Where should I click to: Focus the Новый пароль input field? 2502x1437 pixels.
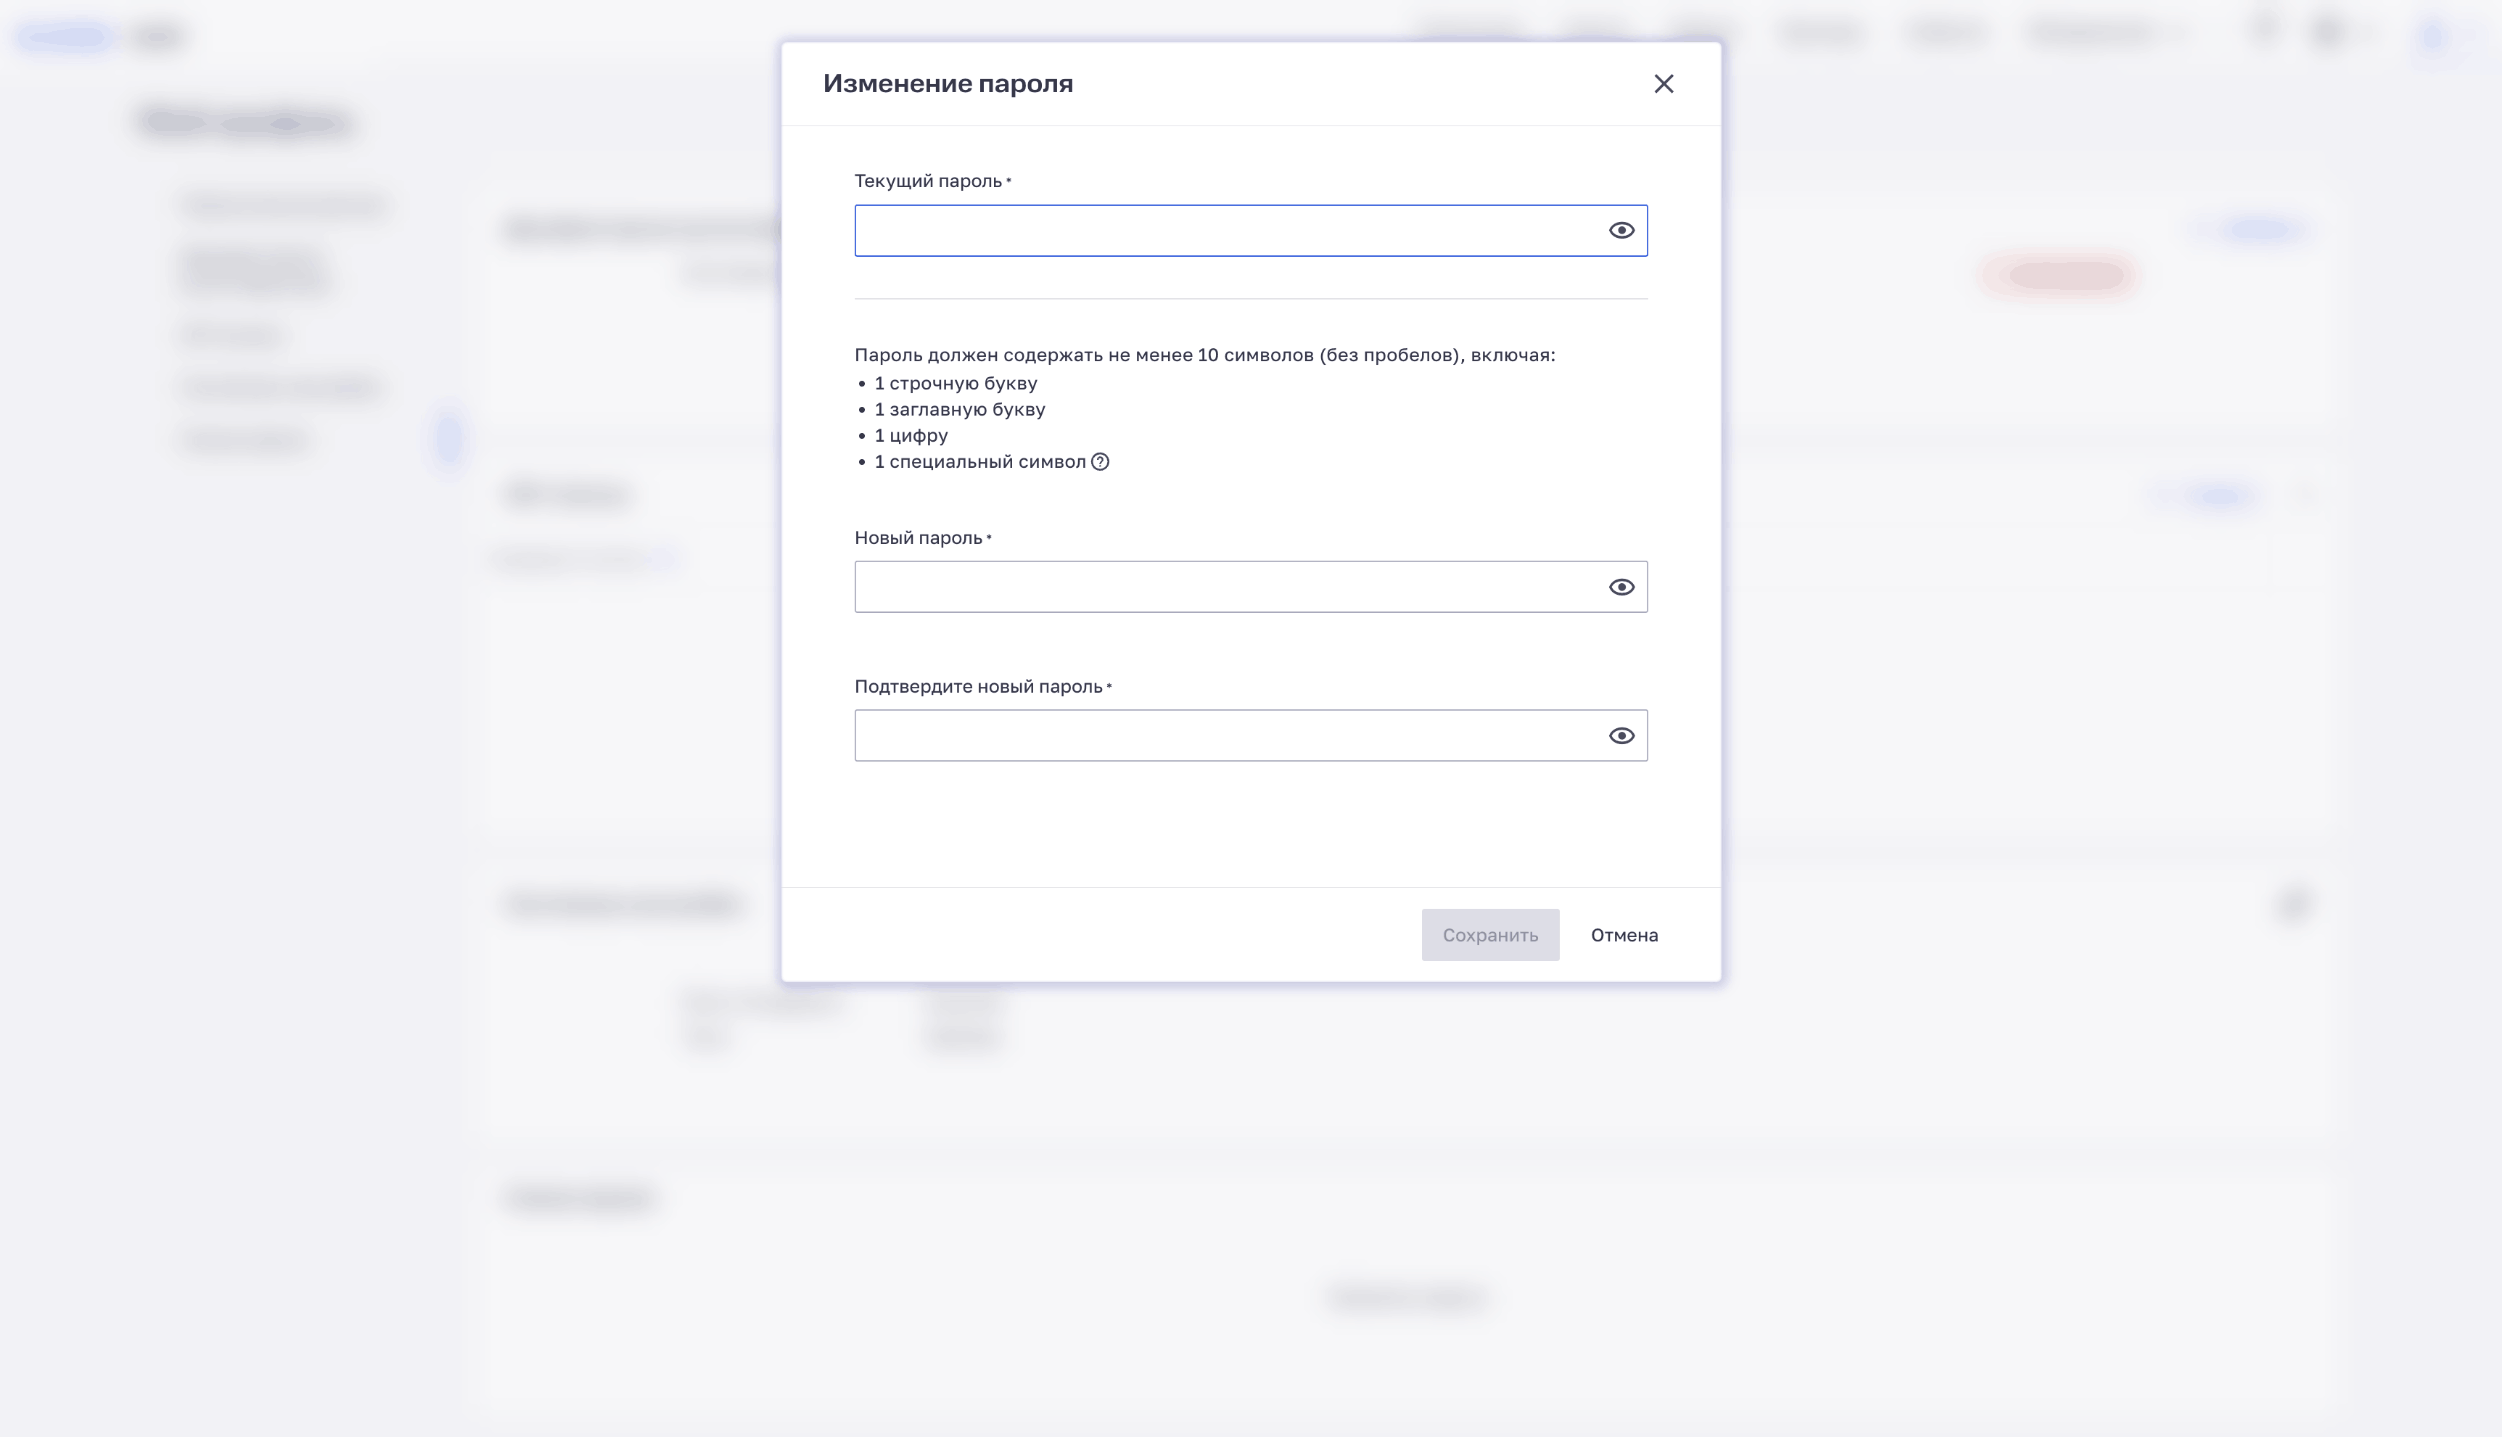(1251, 587)
